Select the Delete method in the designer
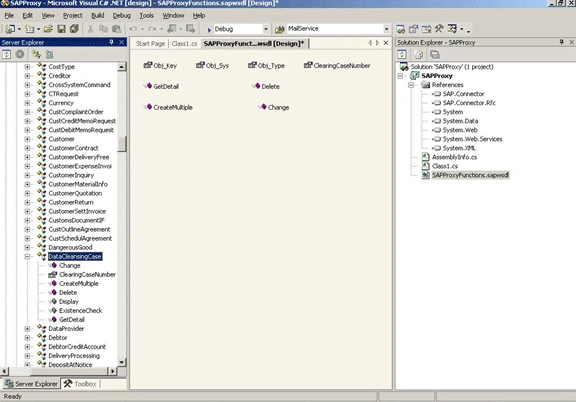576x402 pixels. coord(266,86)
